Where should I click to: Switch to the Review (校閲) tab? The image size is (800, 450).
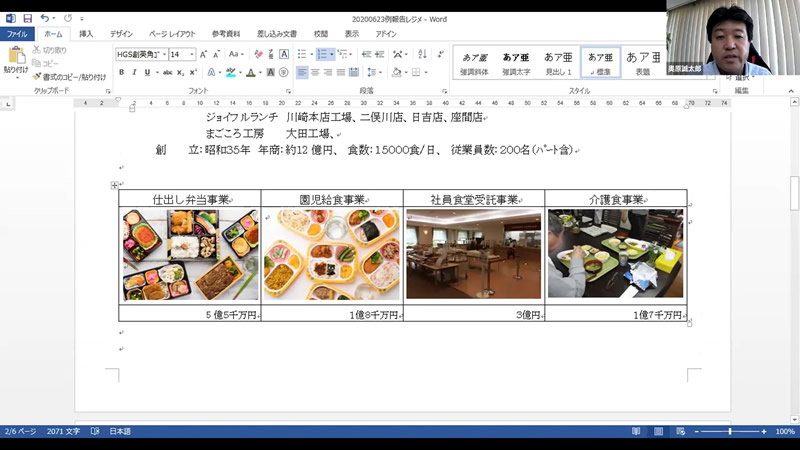point(320,34)
